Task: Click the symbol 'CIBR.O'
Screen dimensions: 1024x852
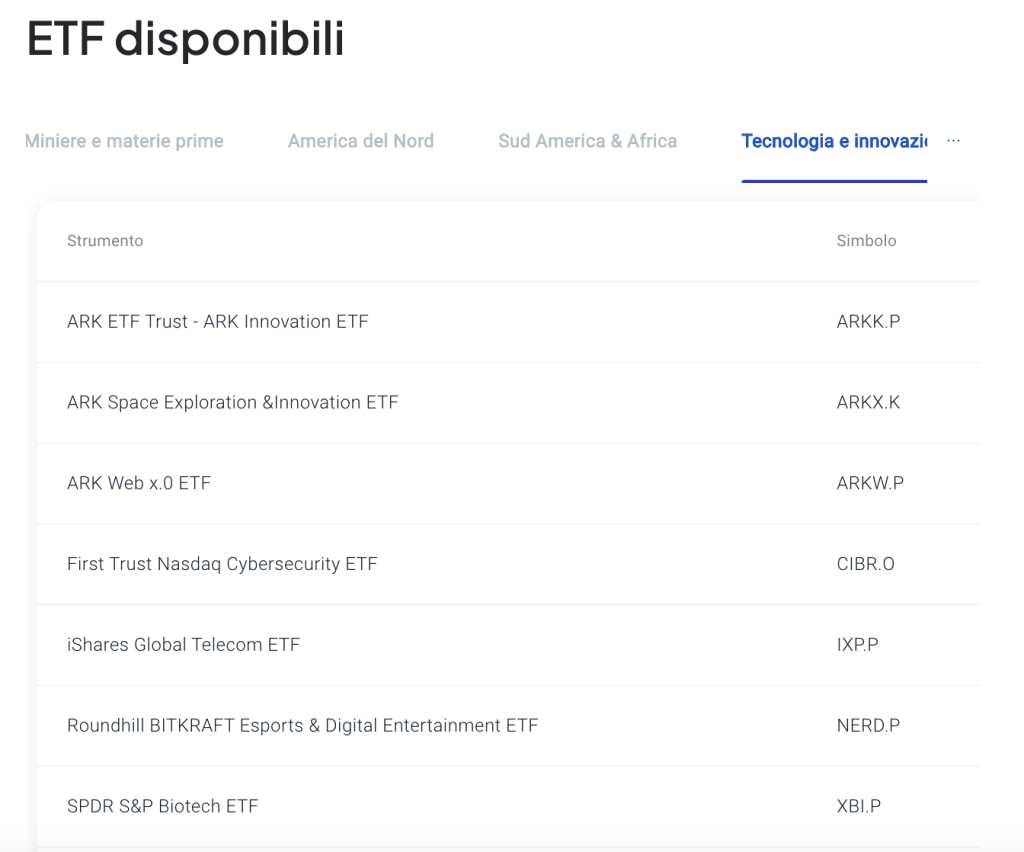Action: (x=866, y=564)
